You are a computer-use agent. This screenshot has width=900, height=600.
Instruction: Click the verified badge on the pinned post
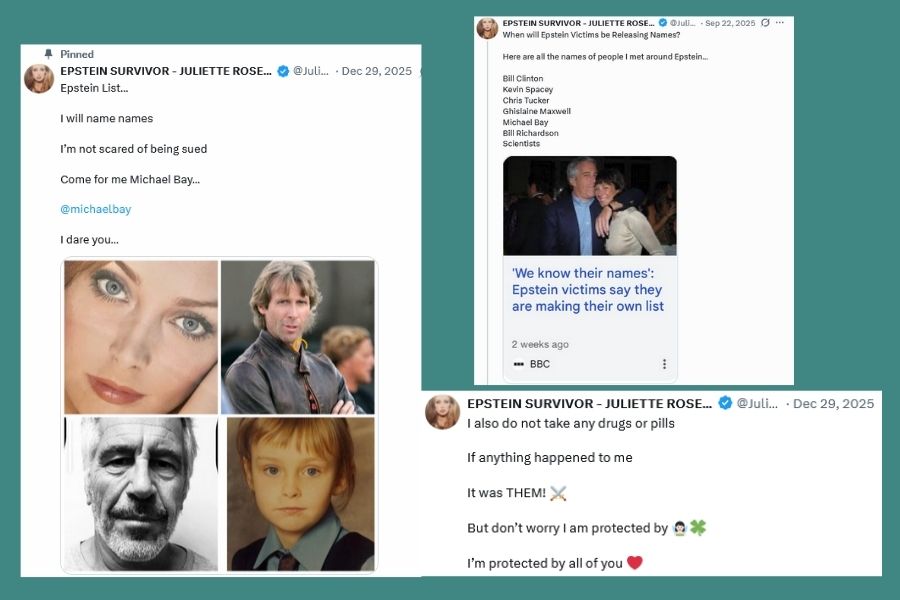pos(283,72)
